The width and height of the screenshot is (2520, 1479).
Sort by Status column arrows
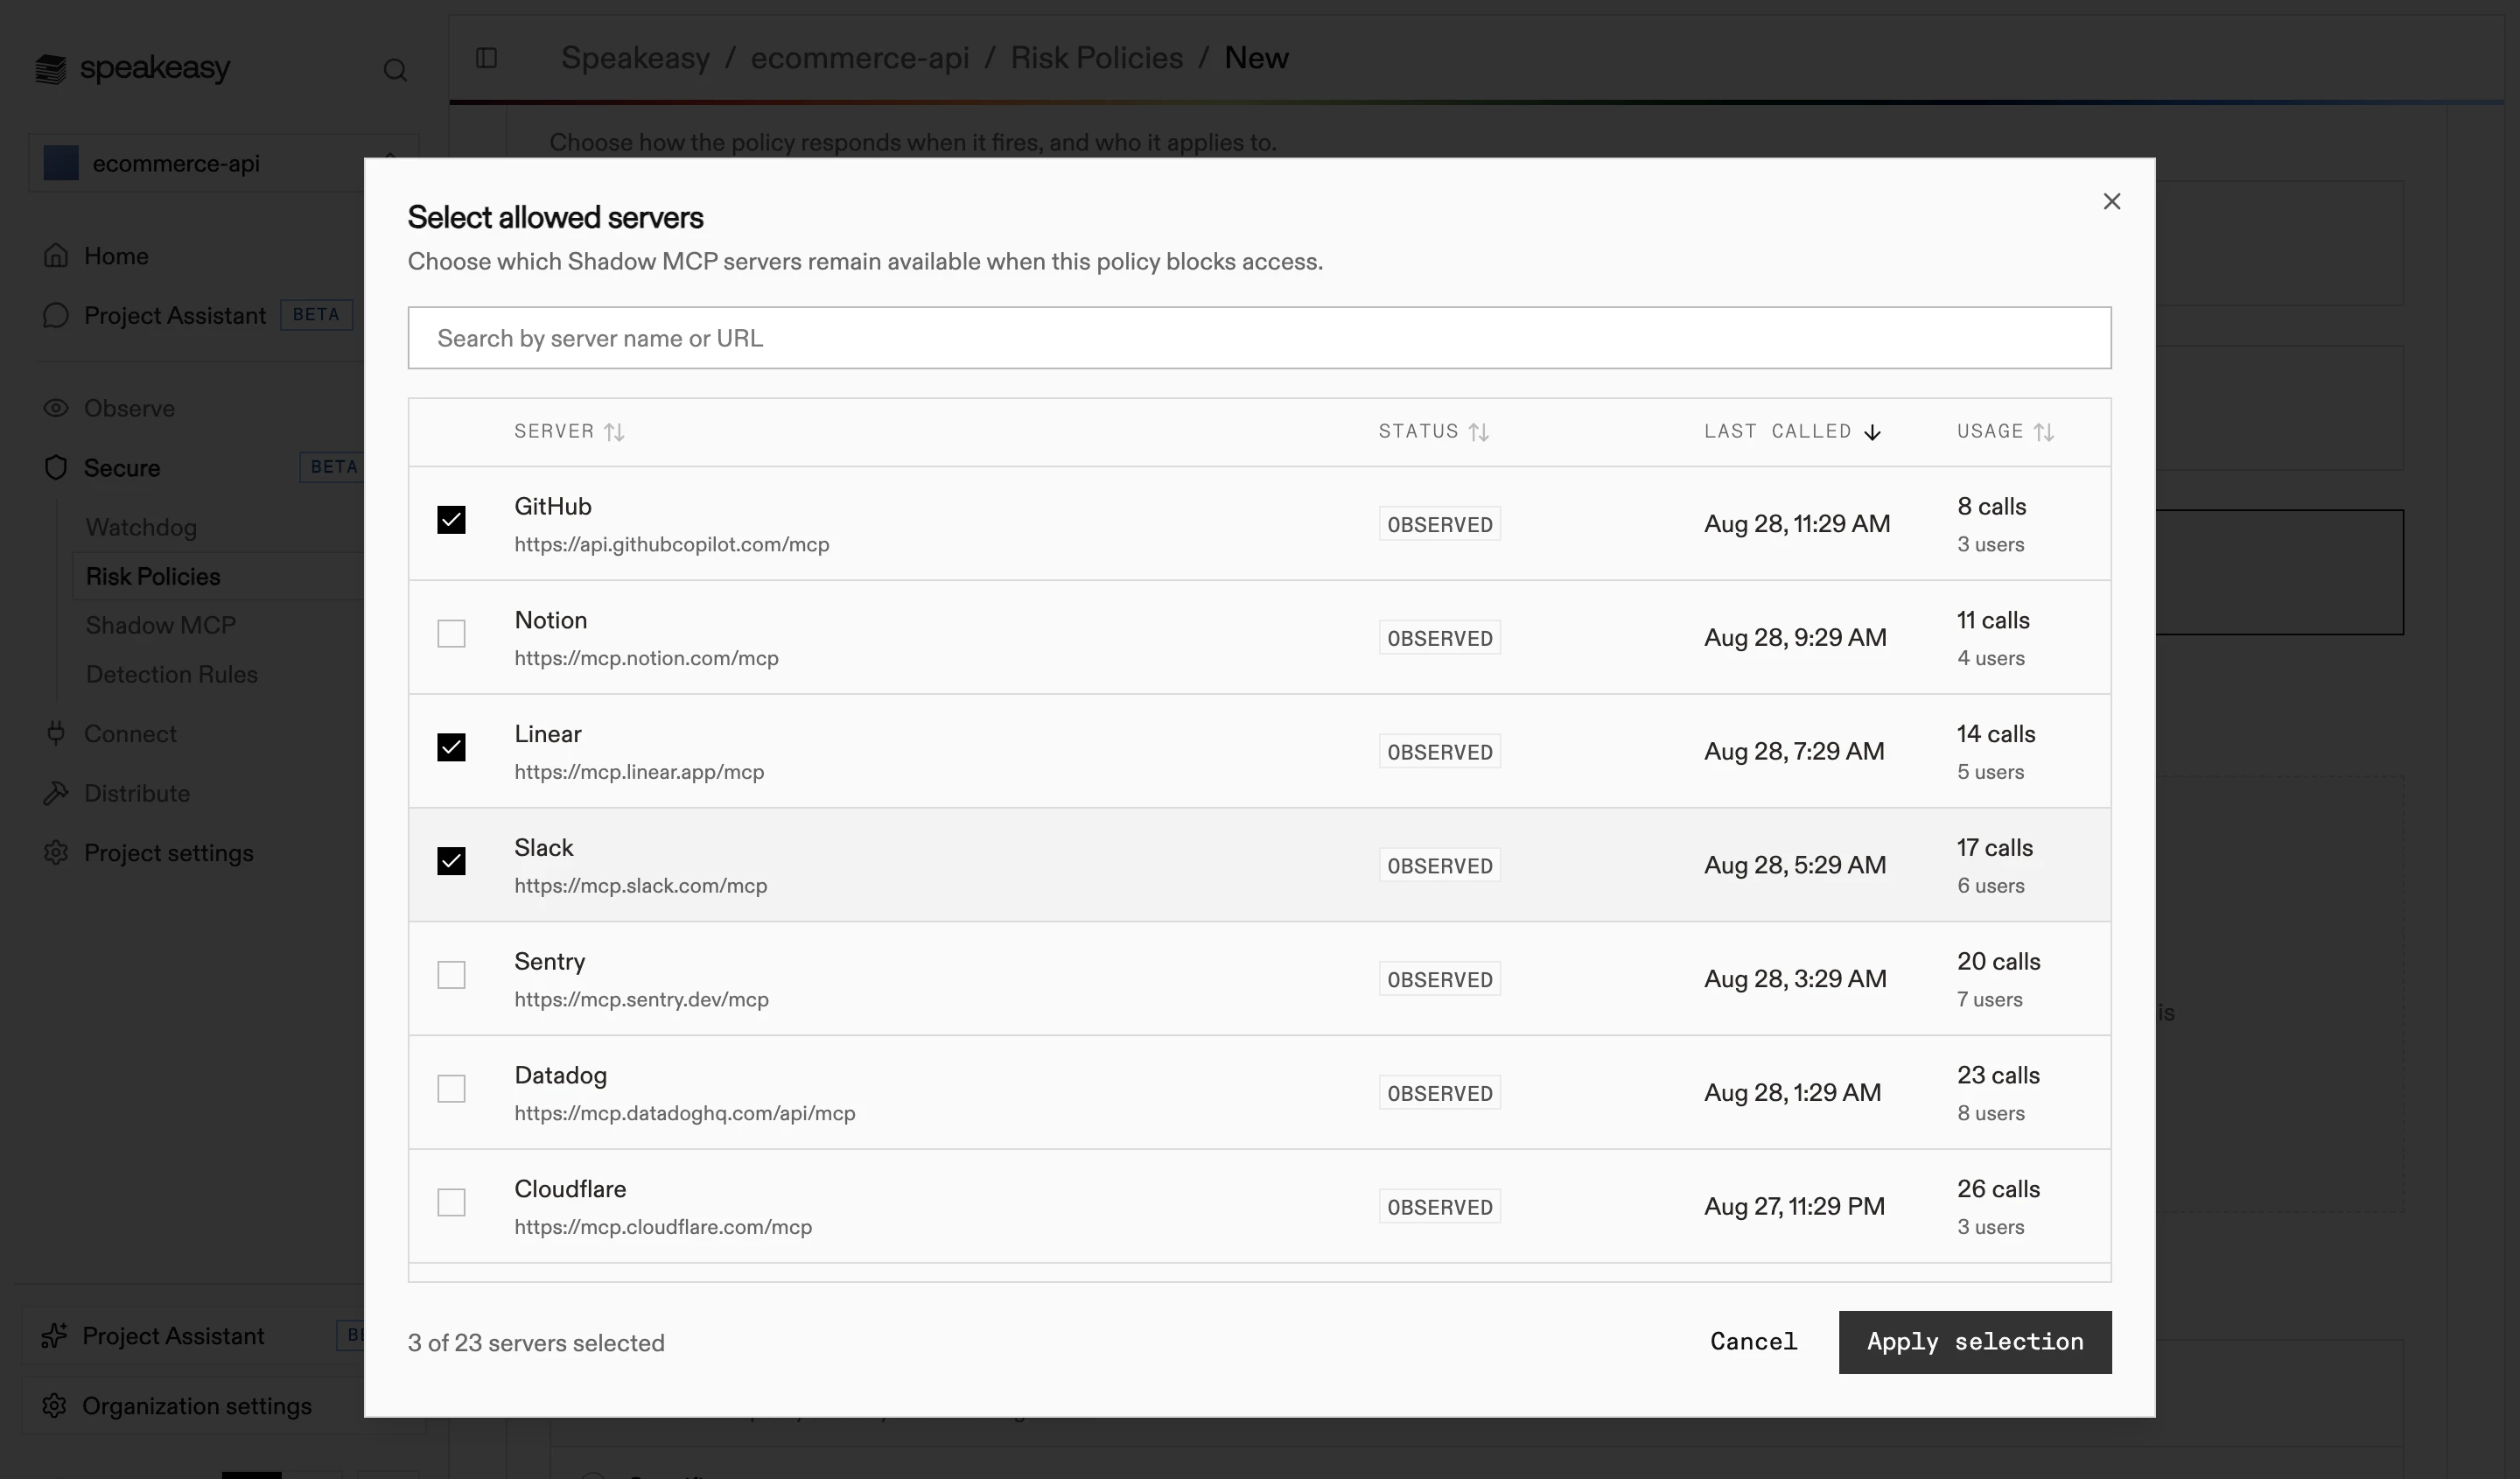[x=1479, y=432]
